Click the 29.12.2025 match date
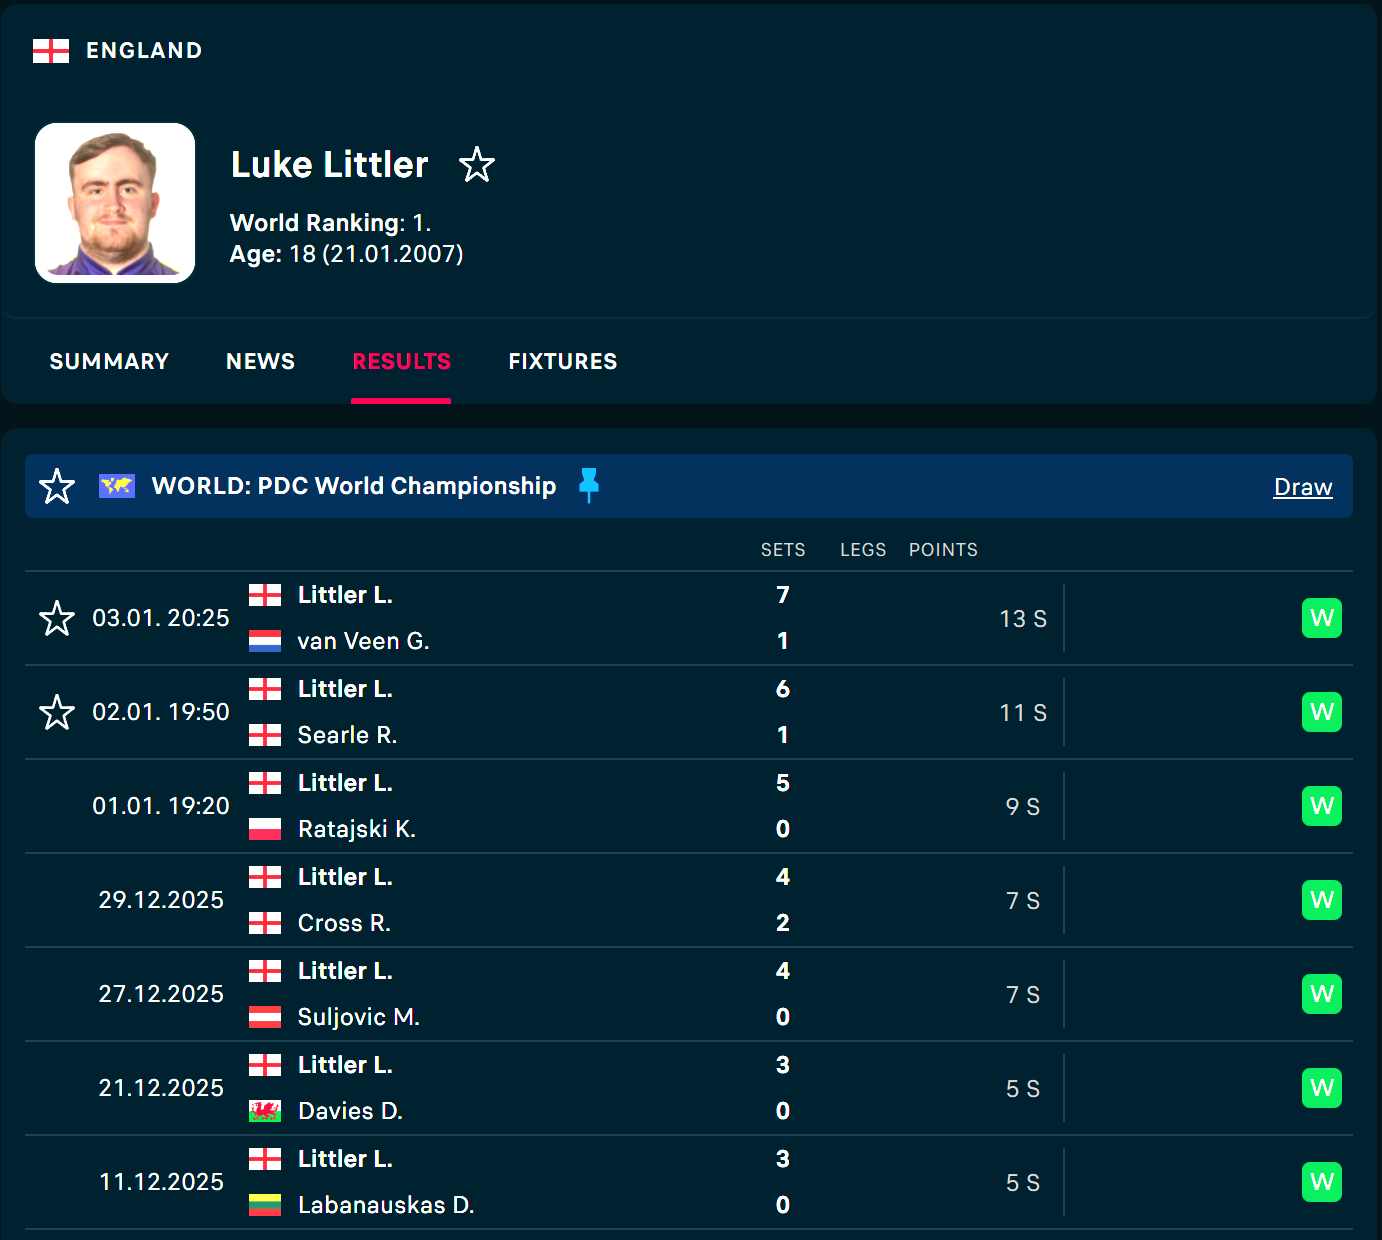 pyautogui.click(x=161, y=900)
